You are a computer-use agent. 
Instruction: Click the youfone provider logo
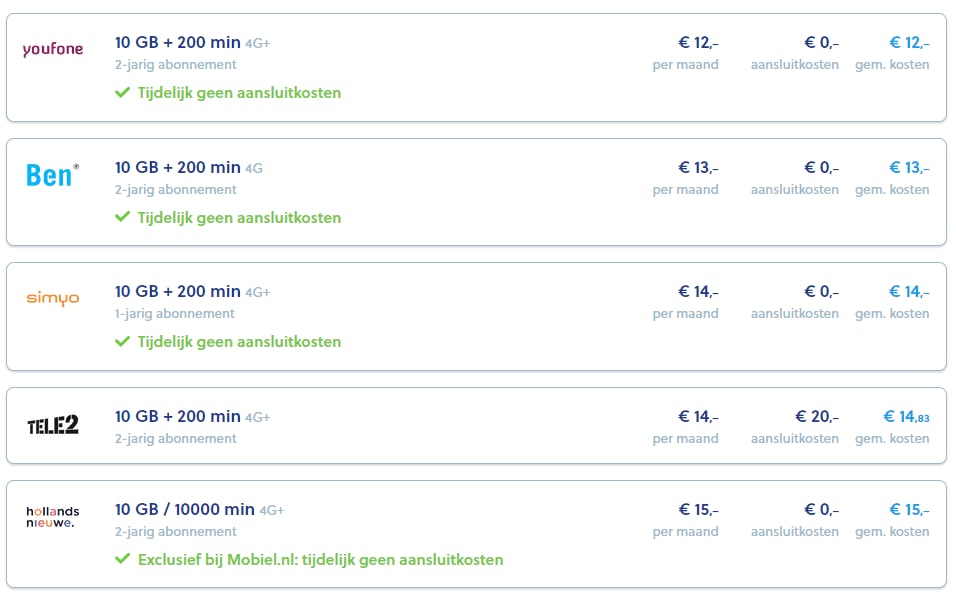(x=53, y=49)
